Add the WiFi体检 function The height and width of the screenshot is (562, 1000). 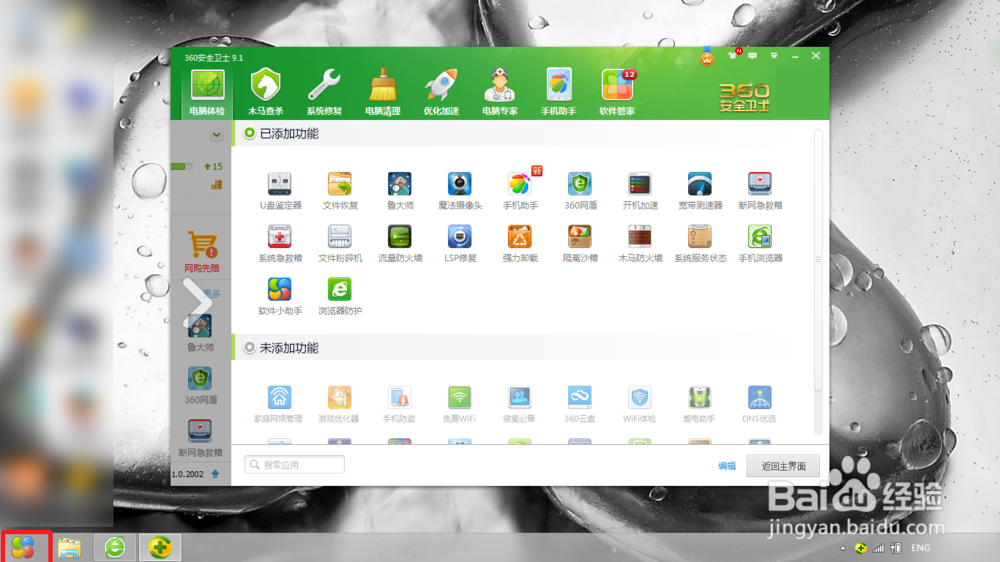pyautogui.click(x=639, y=404)
